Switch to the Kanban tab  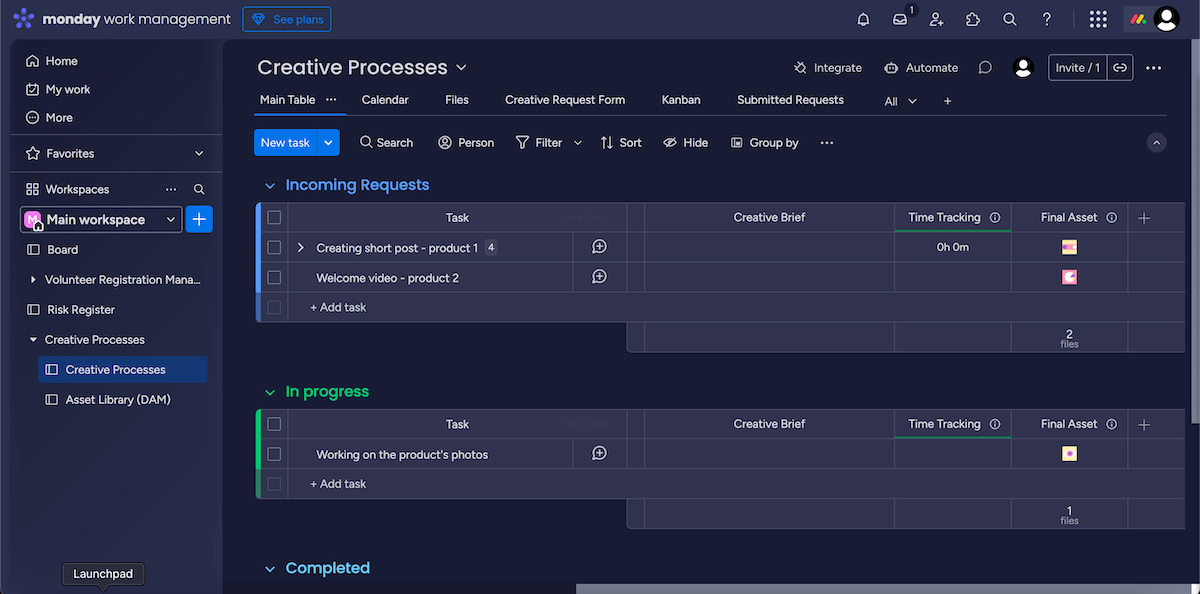point(680,100)
